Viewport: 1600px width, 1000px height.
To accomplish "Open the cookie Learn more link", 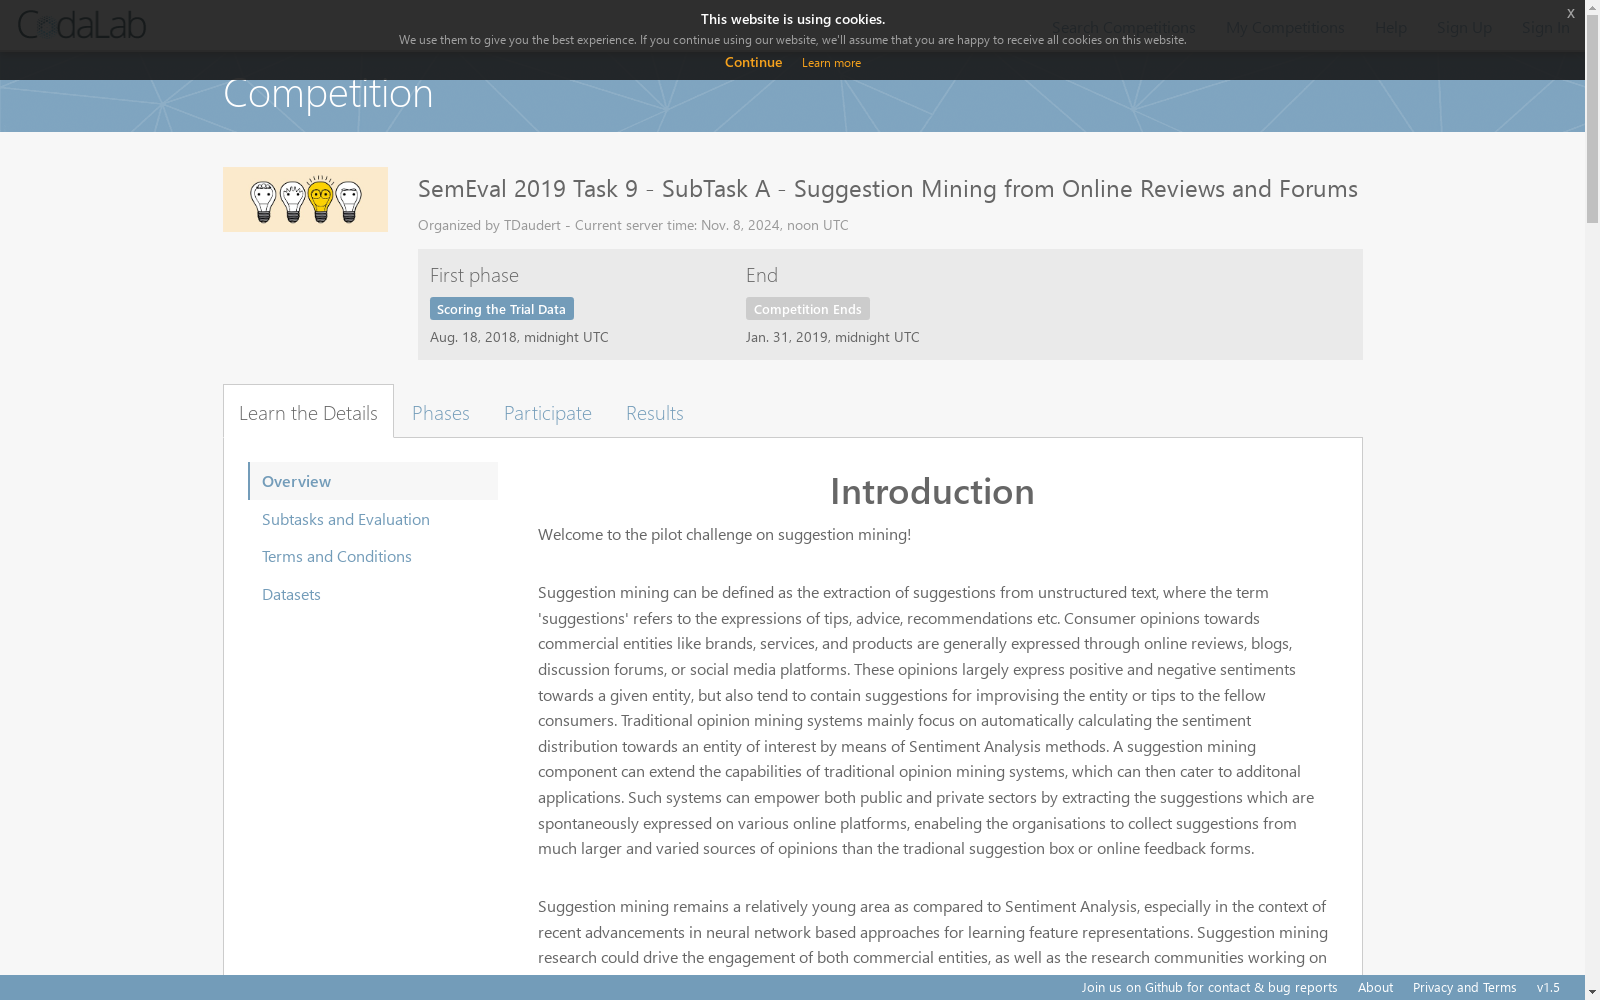I will (x=831, y=63).
